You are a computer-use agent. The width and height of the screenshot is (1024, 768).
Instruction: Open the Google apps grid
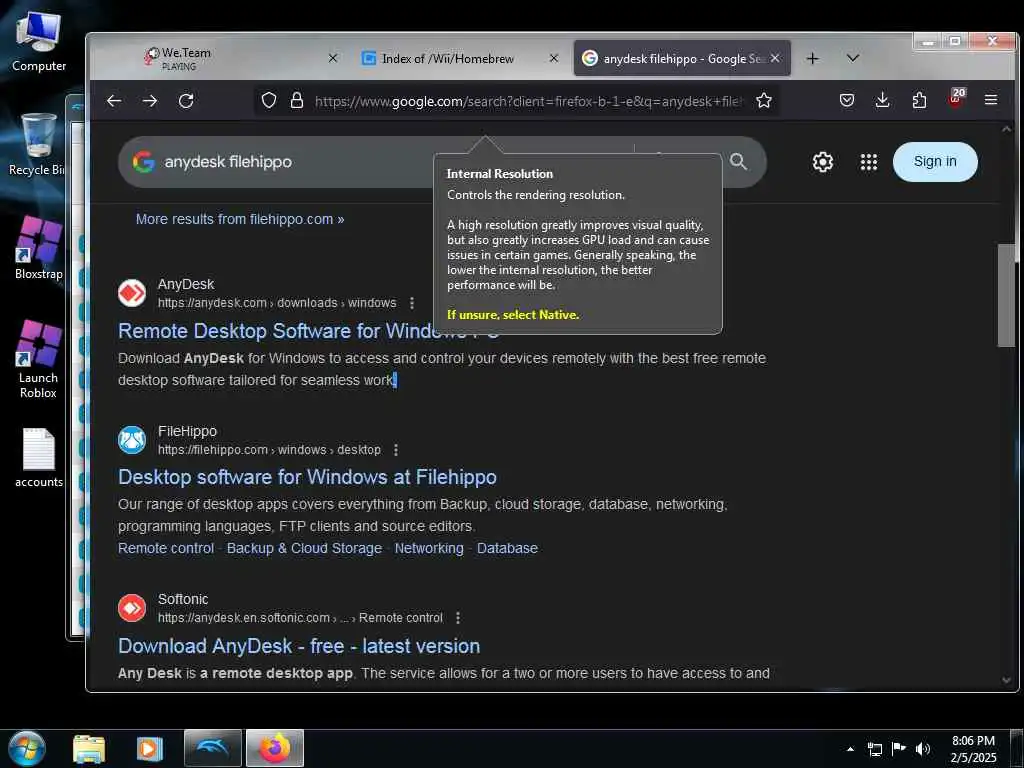(869, 161)
